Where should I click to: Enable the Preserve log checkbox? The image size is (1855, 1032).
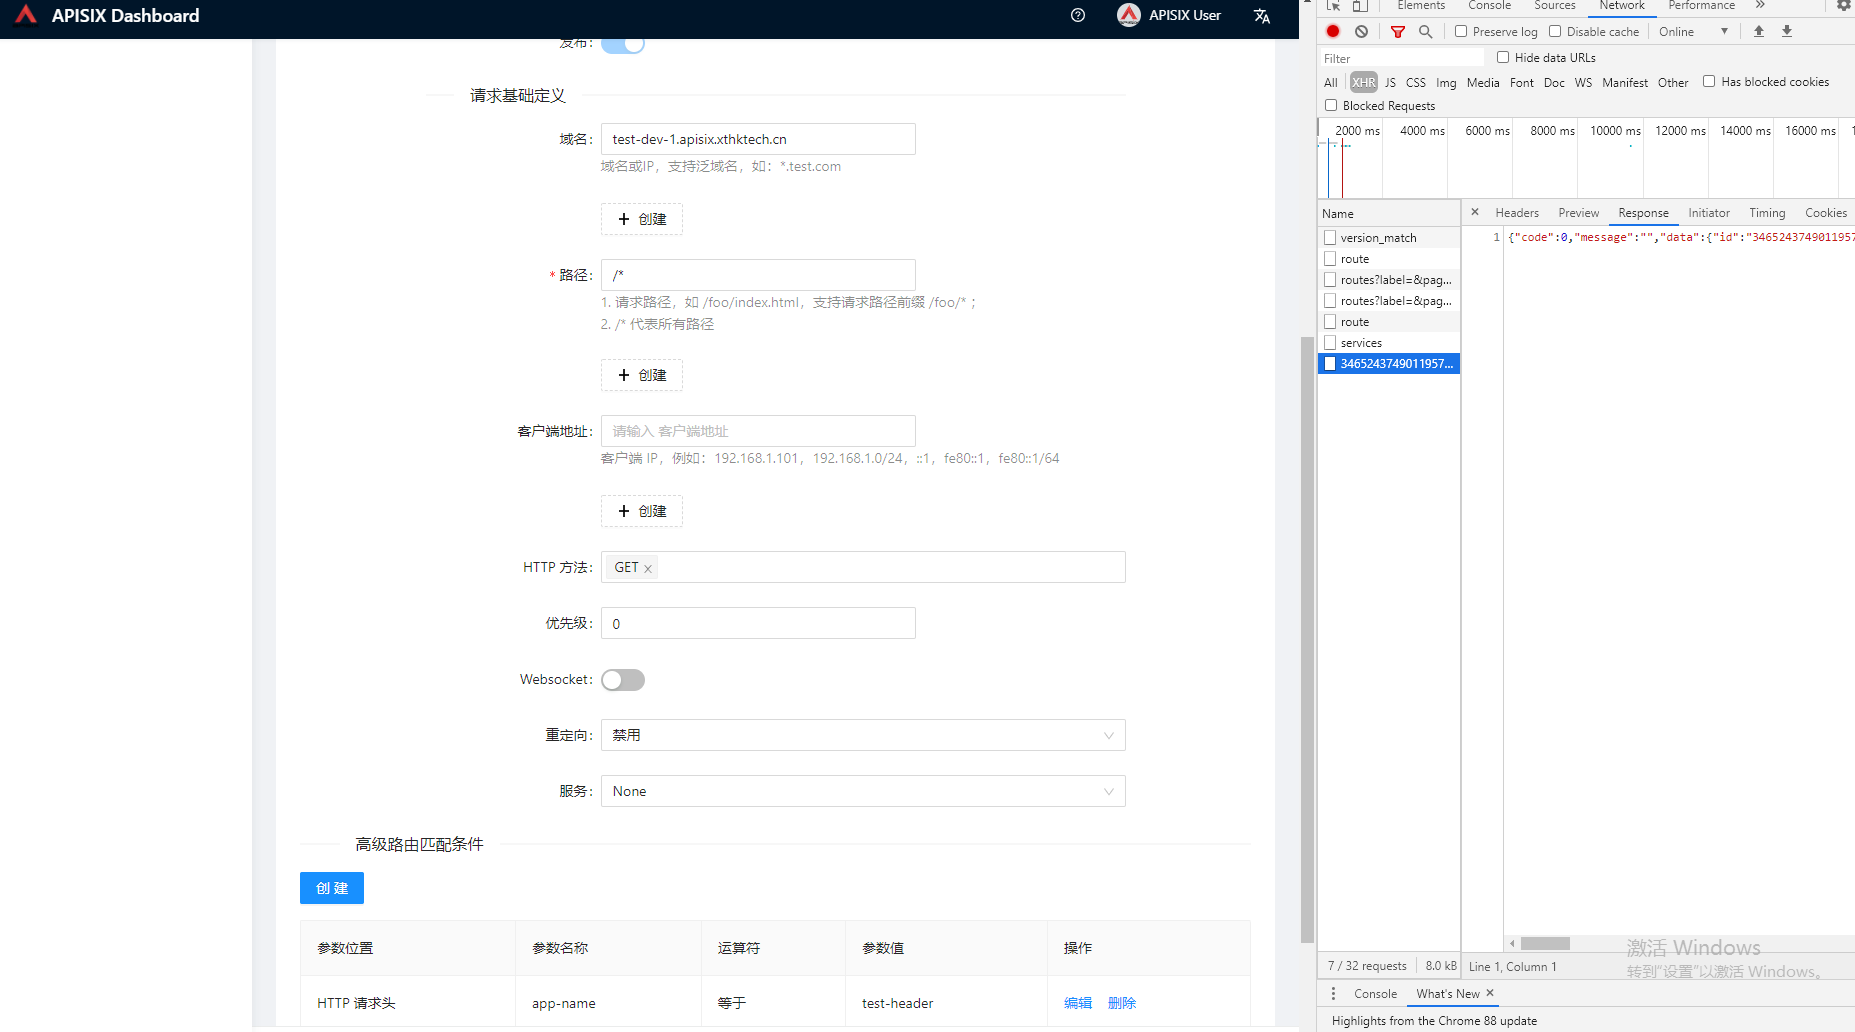coord(1461,32)
